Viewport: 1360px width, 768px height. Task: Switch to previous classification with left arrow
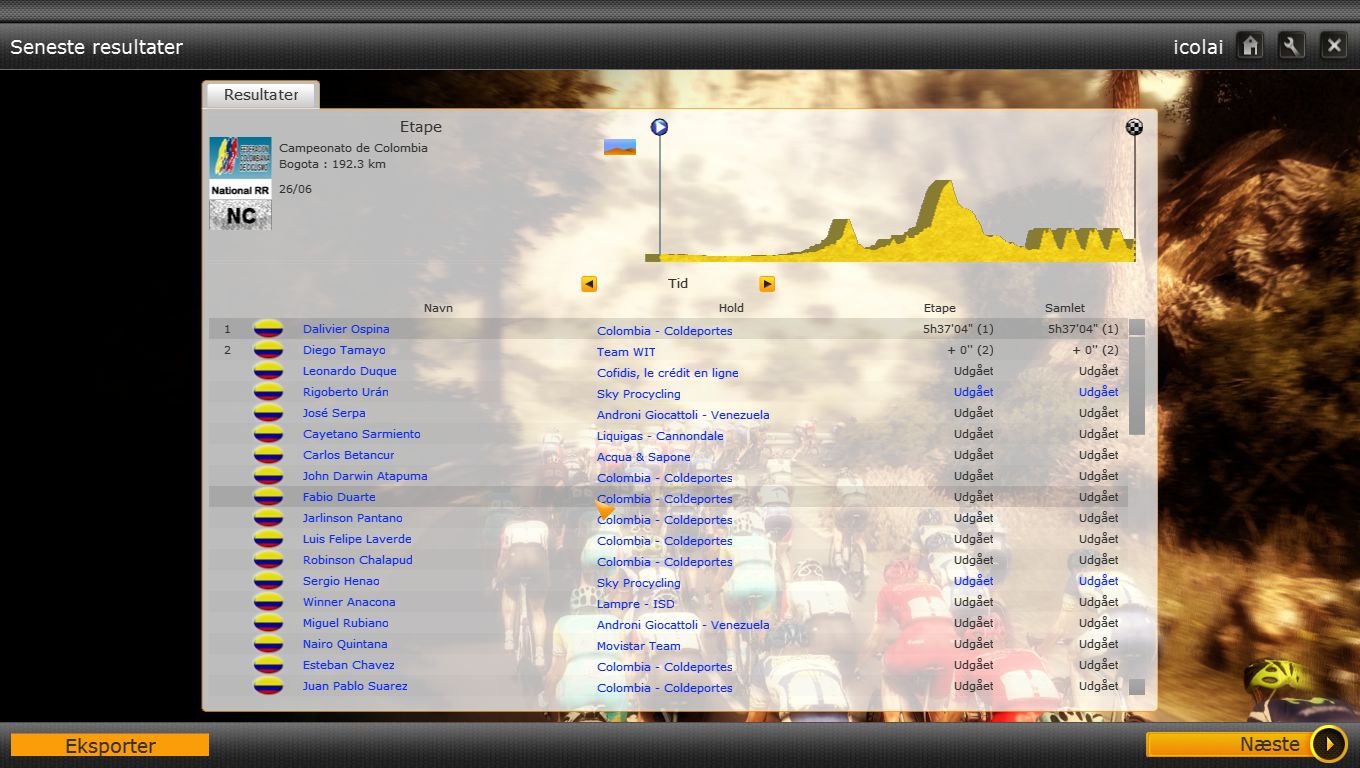point(589,284)
